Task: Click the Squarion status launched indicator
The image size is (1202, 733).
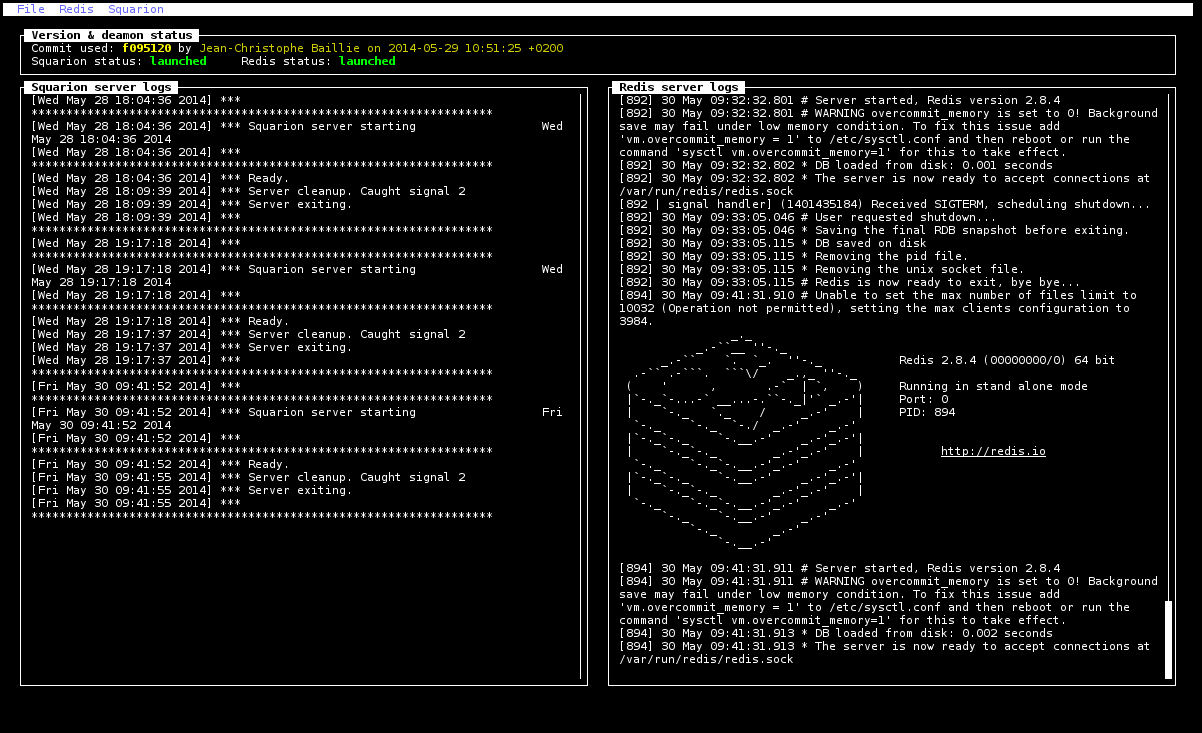Action: [178, 61]
